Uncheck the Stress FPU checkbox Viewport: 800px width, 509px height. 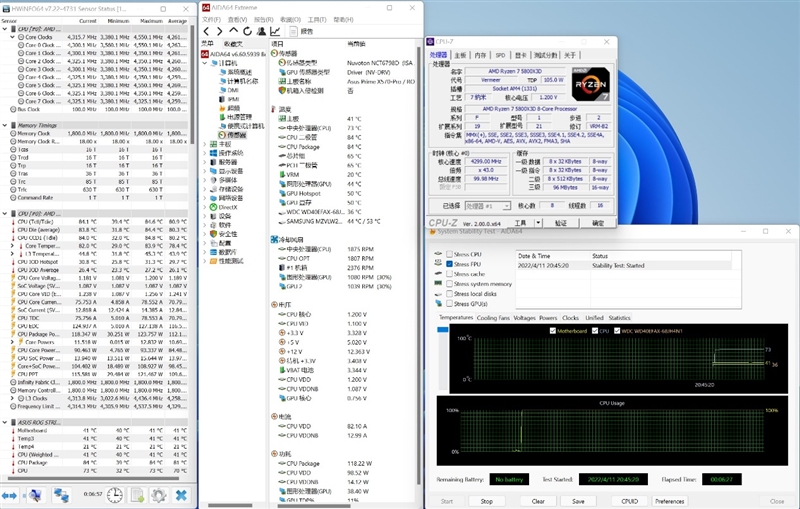[449, 264]
